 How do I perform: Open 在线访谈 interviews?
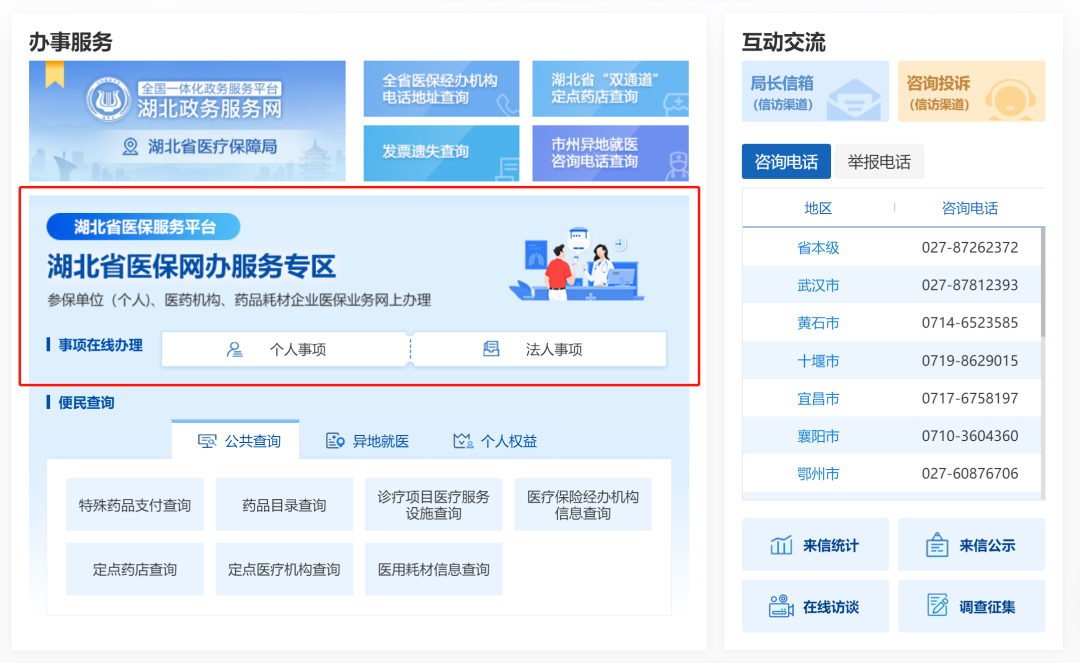[x=816, y=606]
